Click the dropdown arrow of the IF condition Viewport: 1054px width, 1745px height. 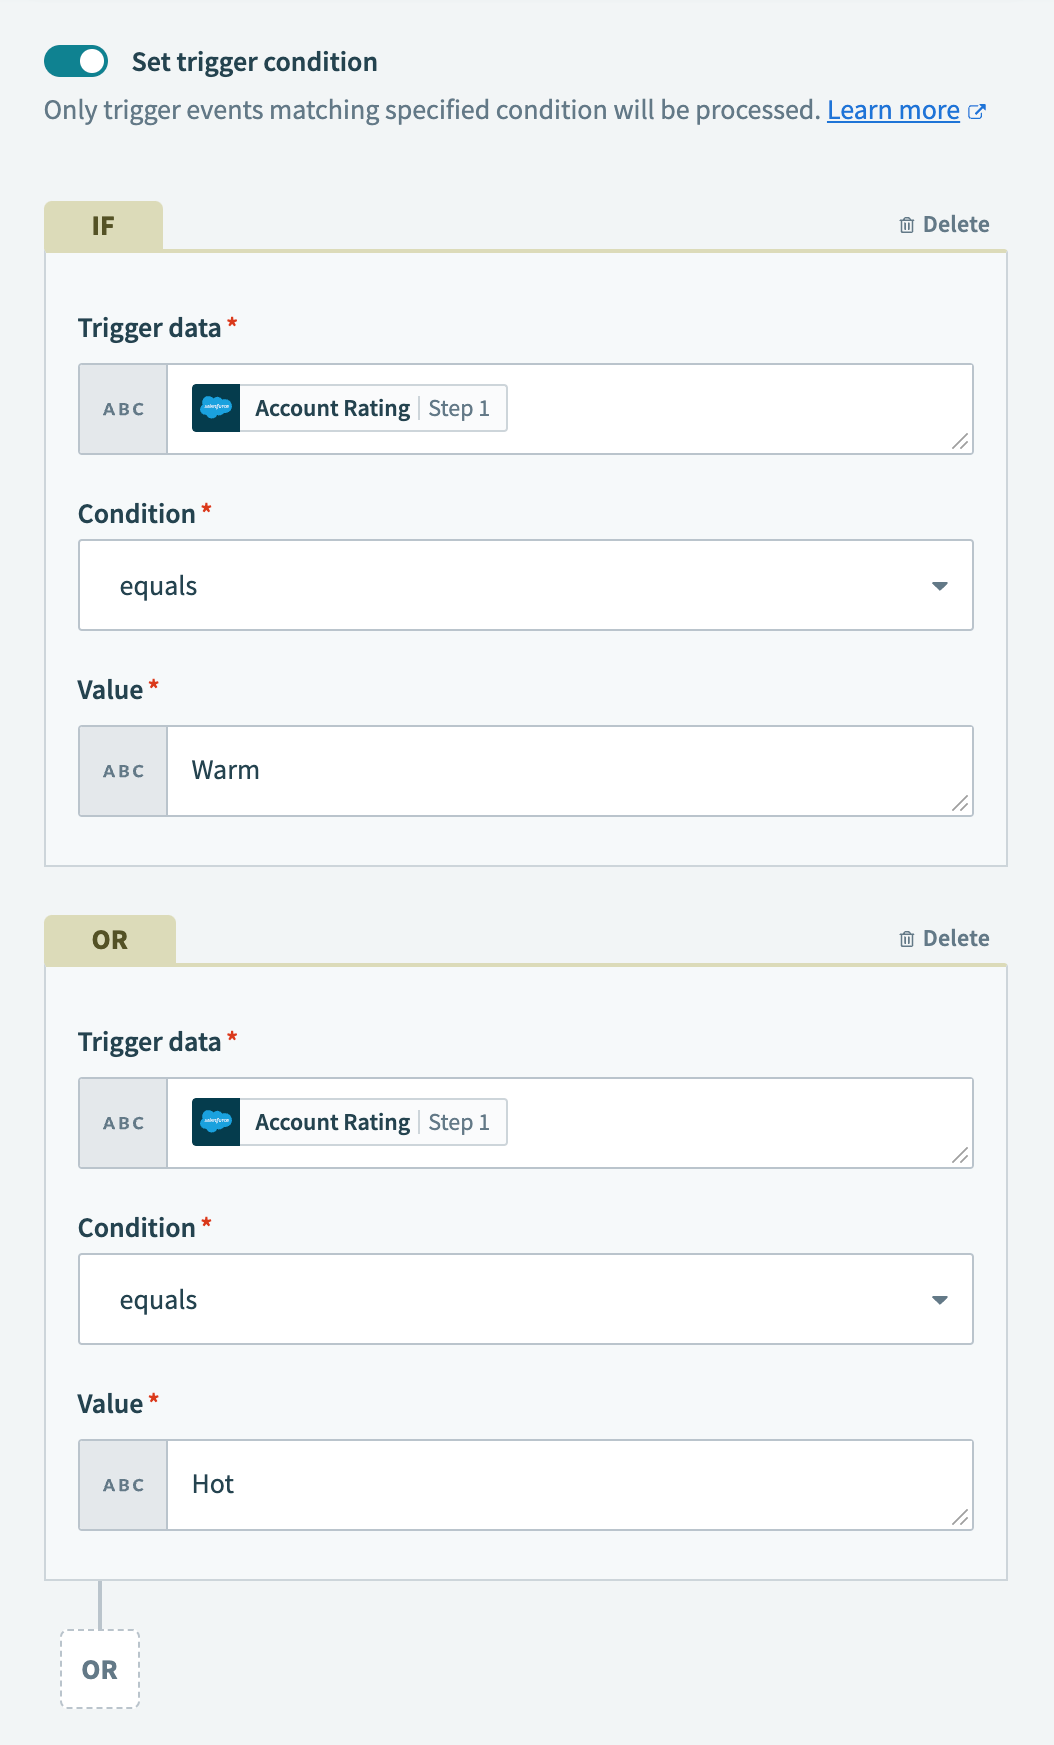(x=939, y=585)
